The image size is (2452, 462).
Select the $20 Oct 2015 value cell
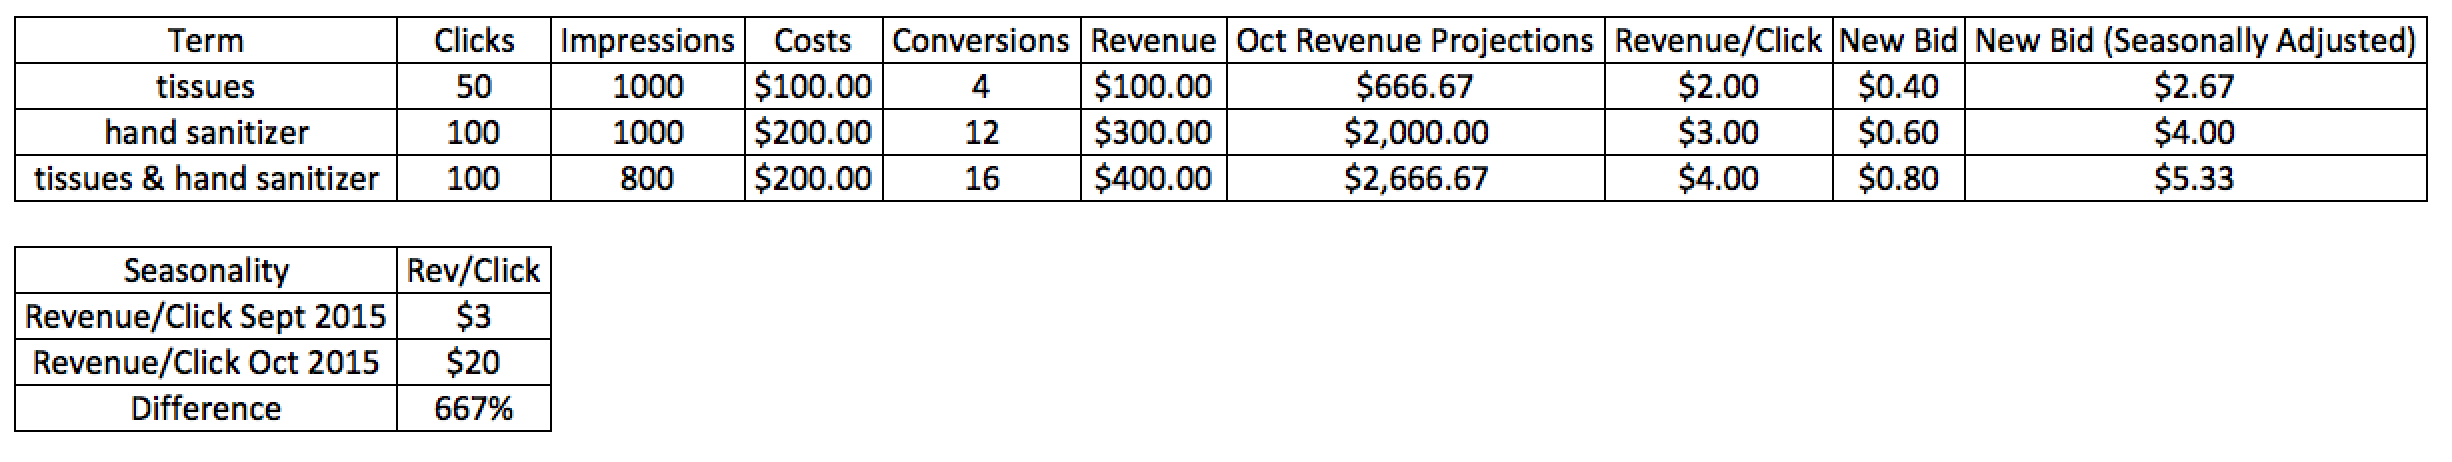(x=474, y=362)
